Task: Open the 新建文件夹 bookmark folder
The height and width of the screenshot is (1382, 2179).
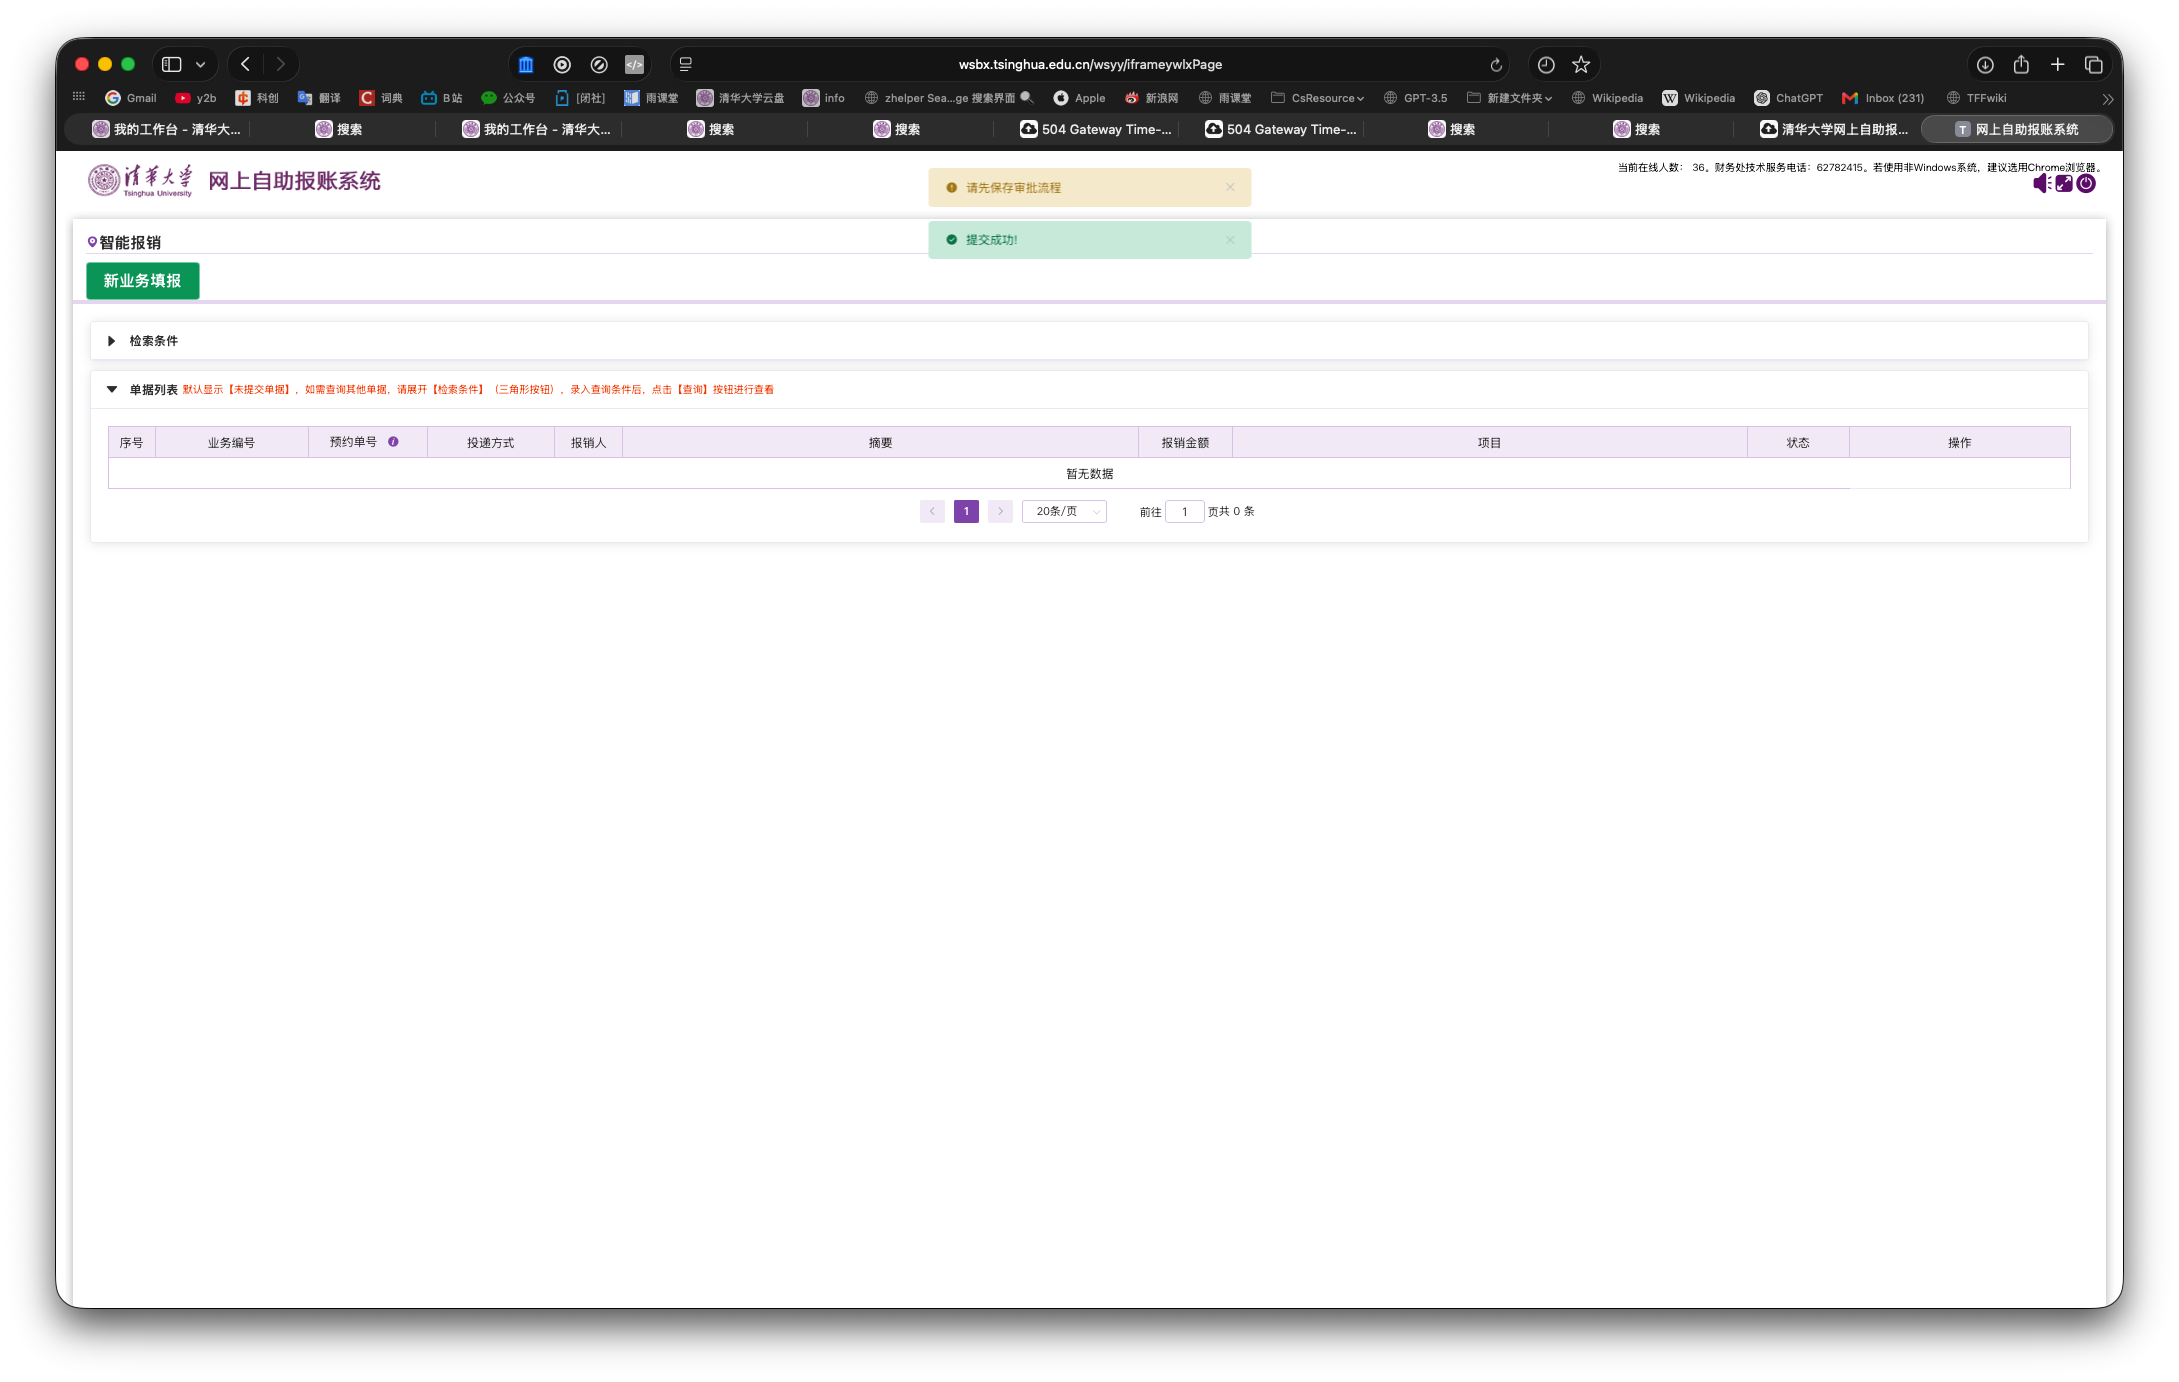Action: pyautogui.click(x=1509, y=98)
